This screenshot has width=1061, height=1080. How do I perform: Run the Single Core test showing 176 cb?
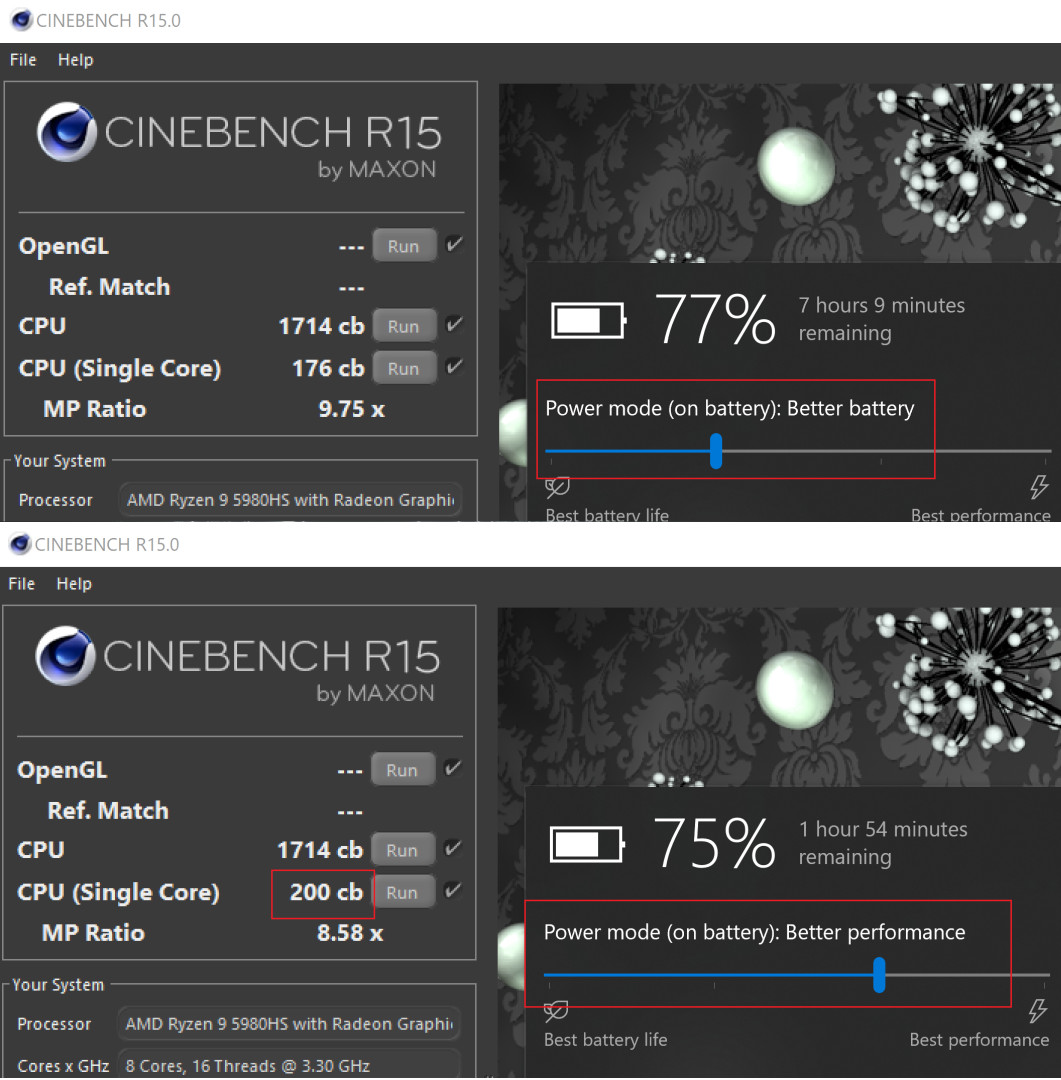pos(404,368)
